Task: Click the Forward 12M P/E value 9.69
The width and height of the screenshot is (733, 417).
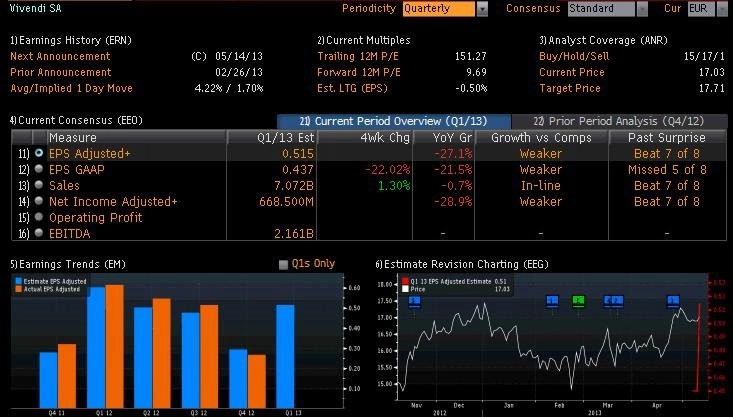Action: [x=476, y=72]
